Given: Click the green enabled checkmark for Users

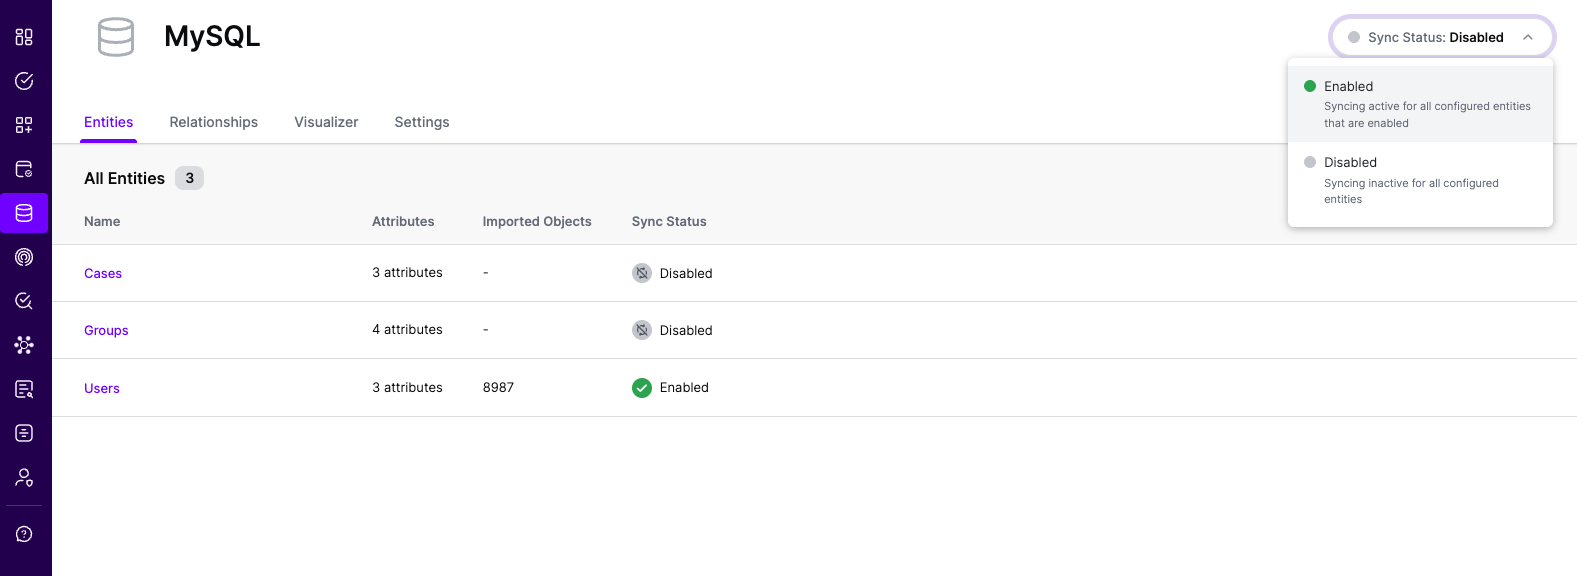Looking at the screenshot, I should 642,388.
